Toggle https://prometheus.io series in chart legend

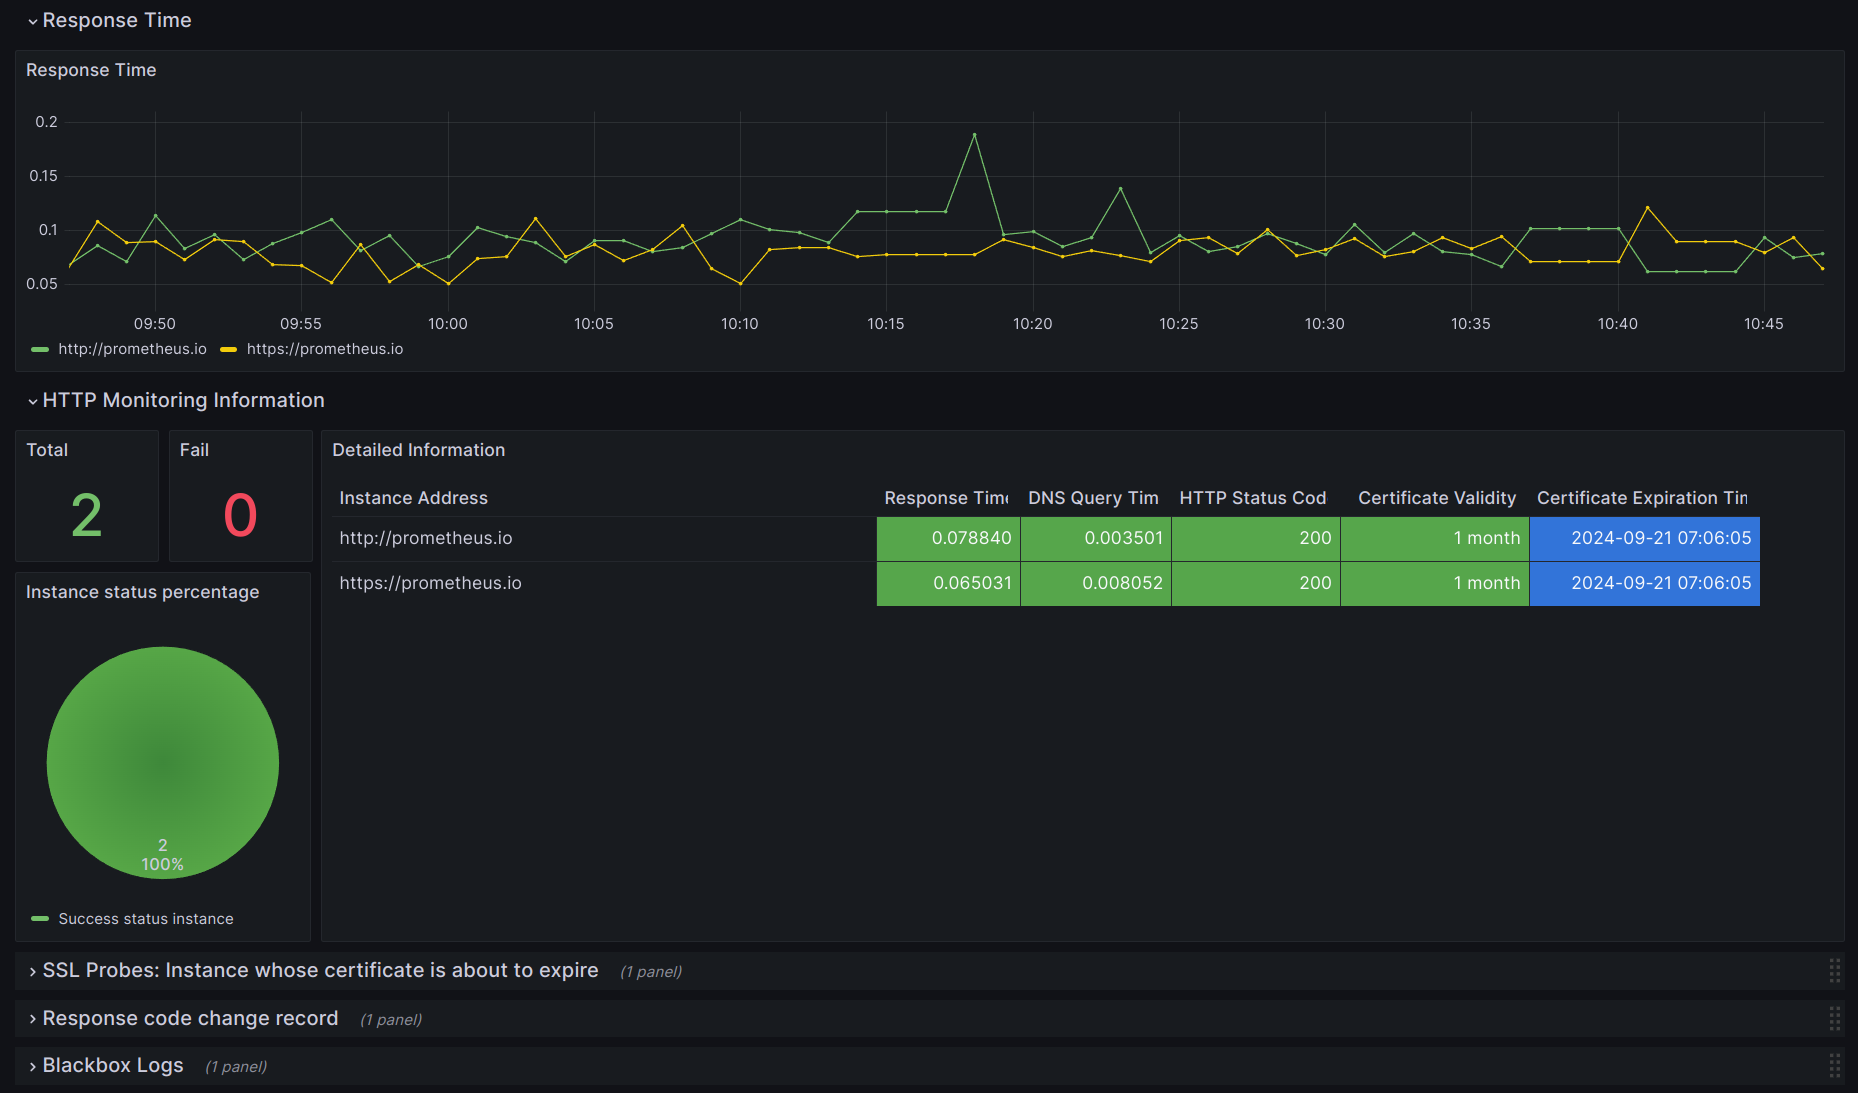pyautogui.click(x=324, y=349)
